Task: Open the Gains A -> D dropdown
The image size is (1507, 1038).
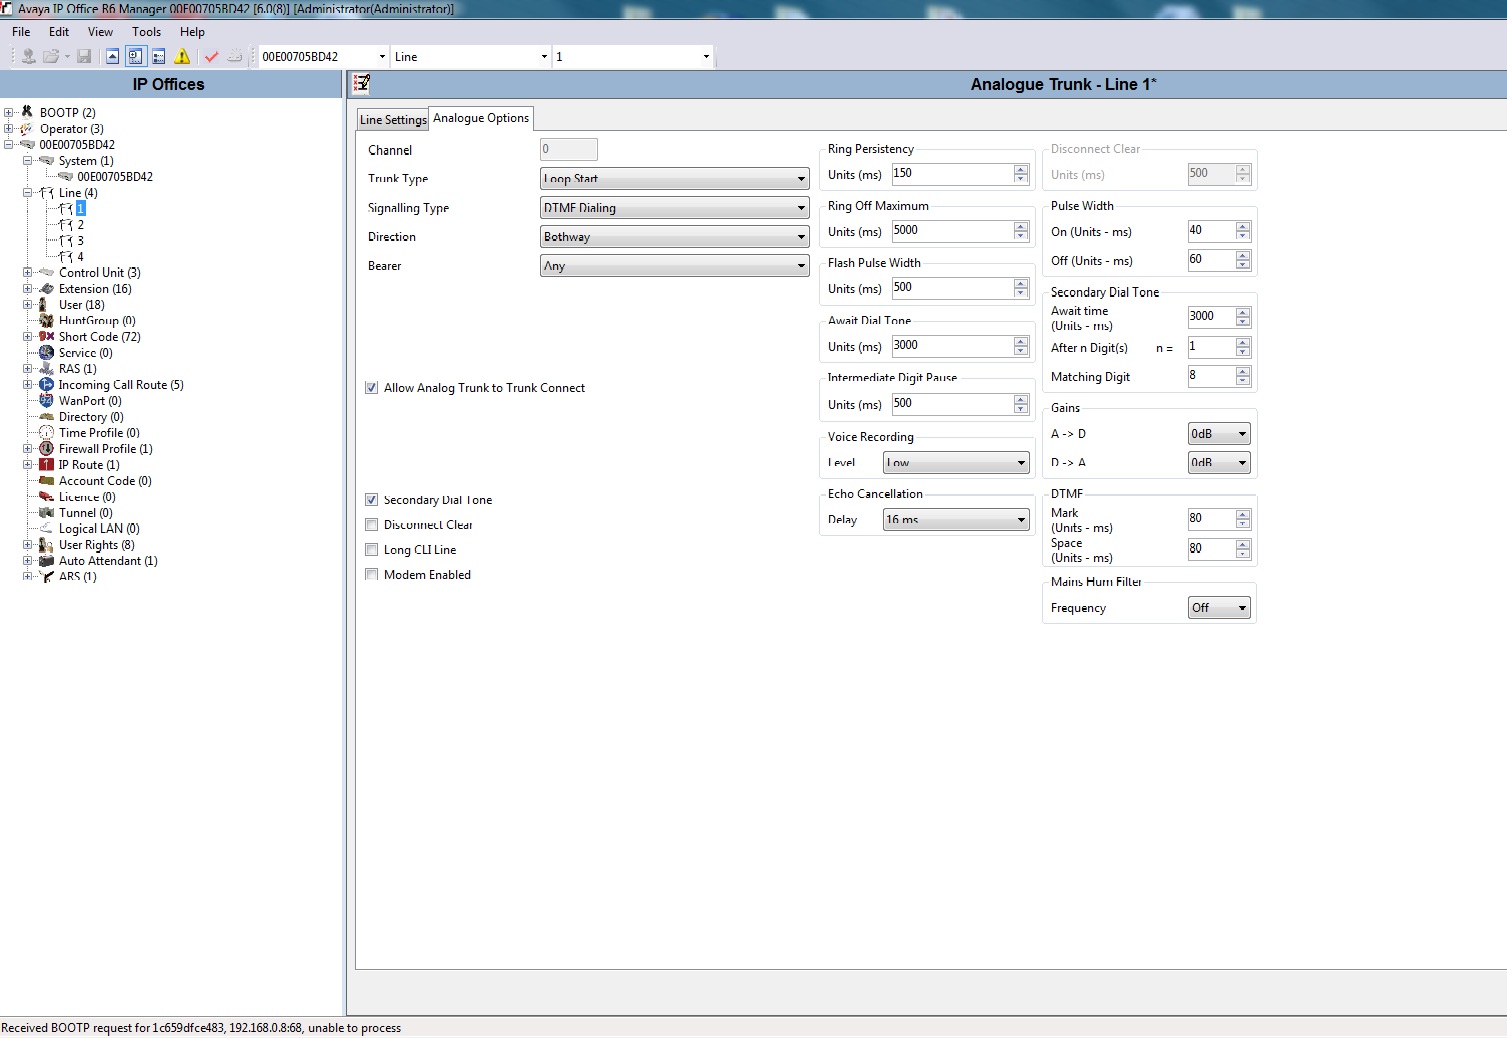Action: point(1219,433)
